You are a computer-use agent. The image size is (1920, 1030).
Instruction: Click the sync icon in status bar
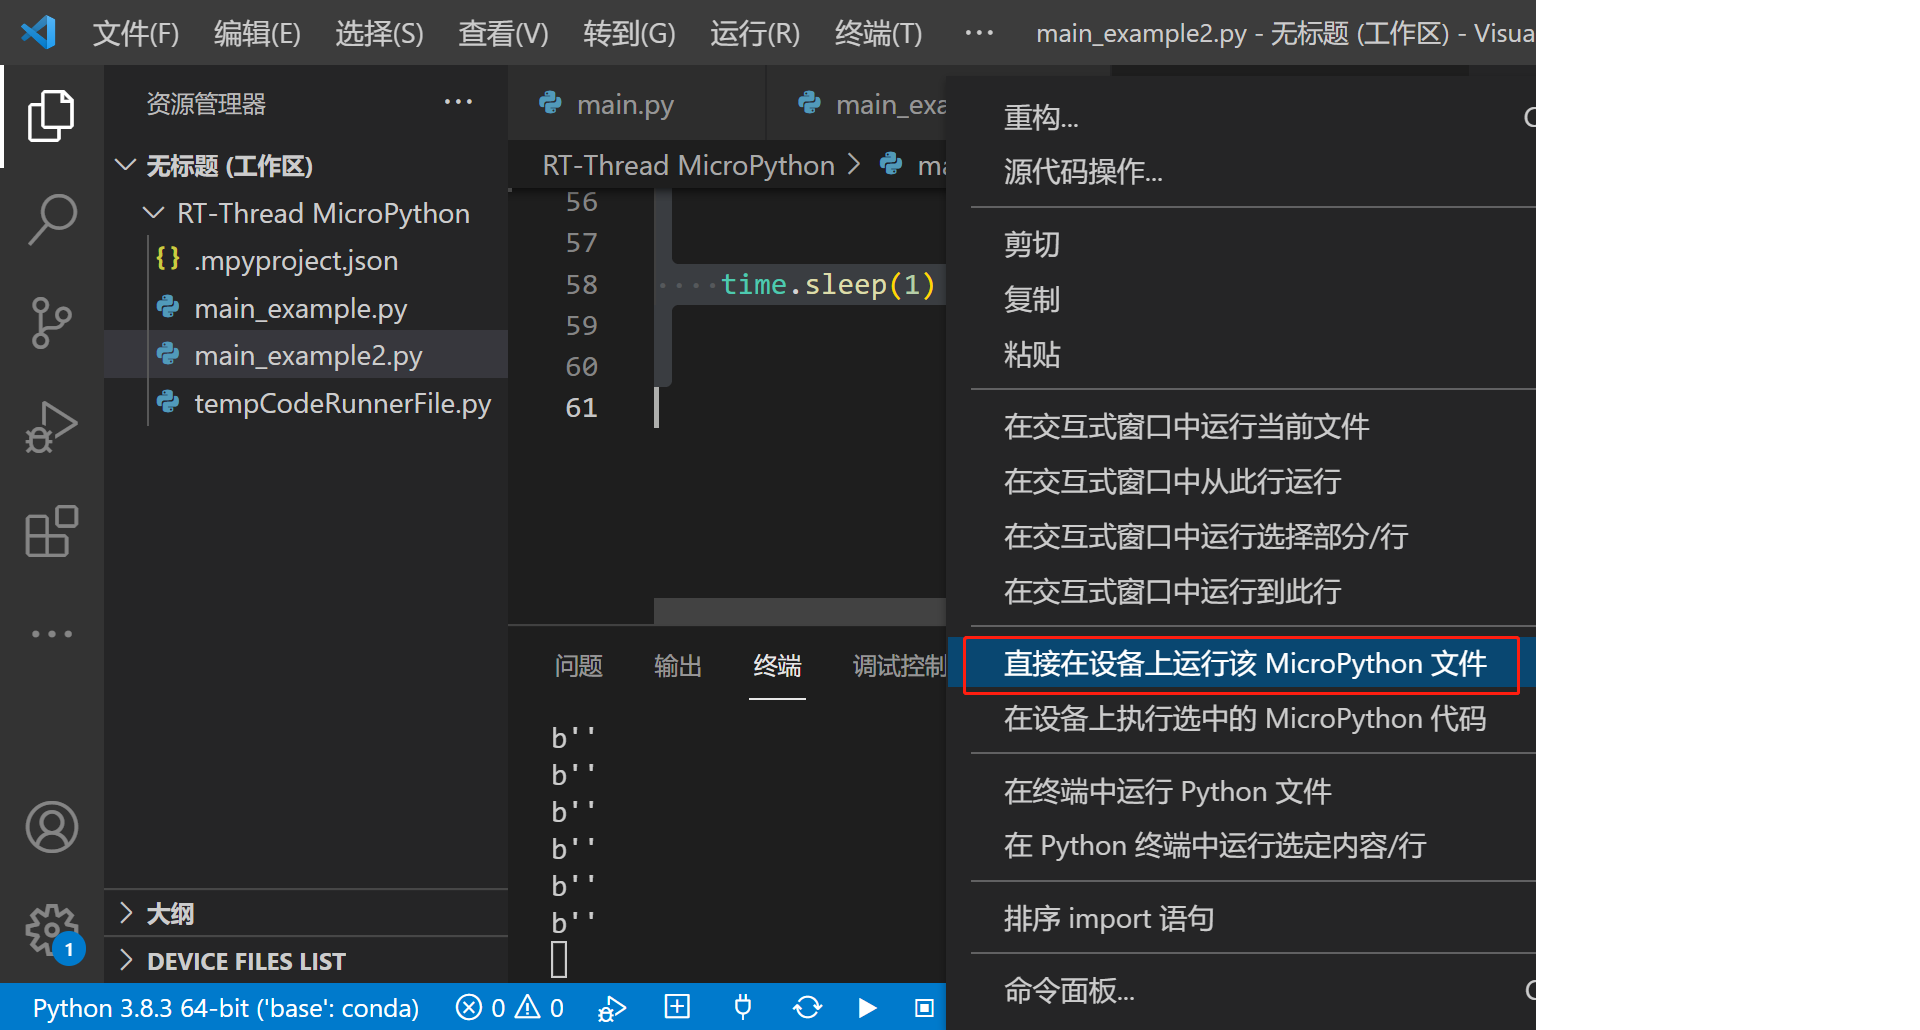tap(807, 1007)
